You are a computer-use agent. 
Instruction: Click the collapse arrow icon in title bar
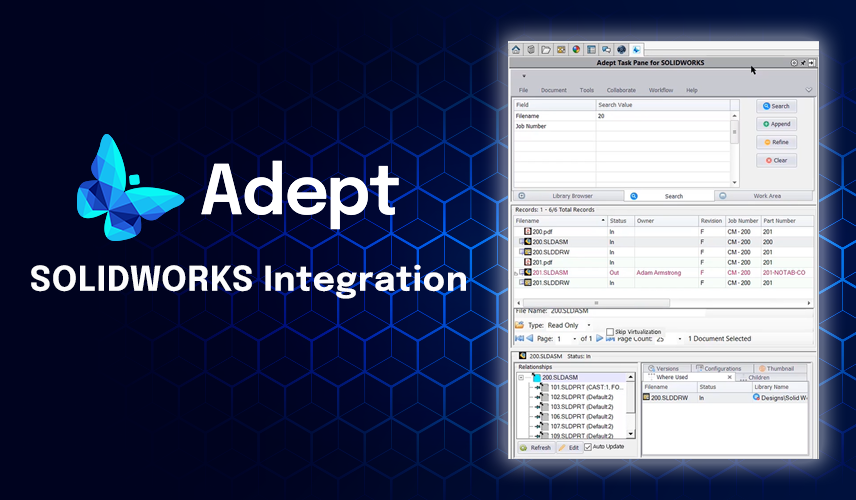click(812, 63)
